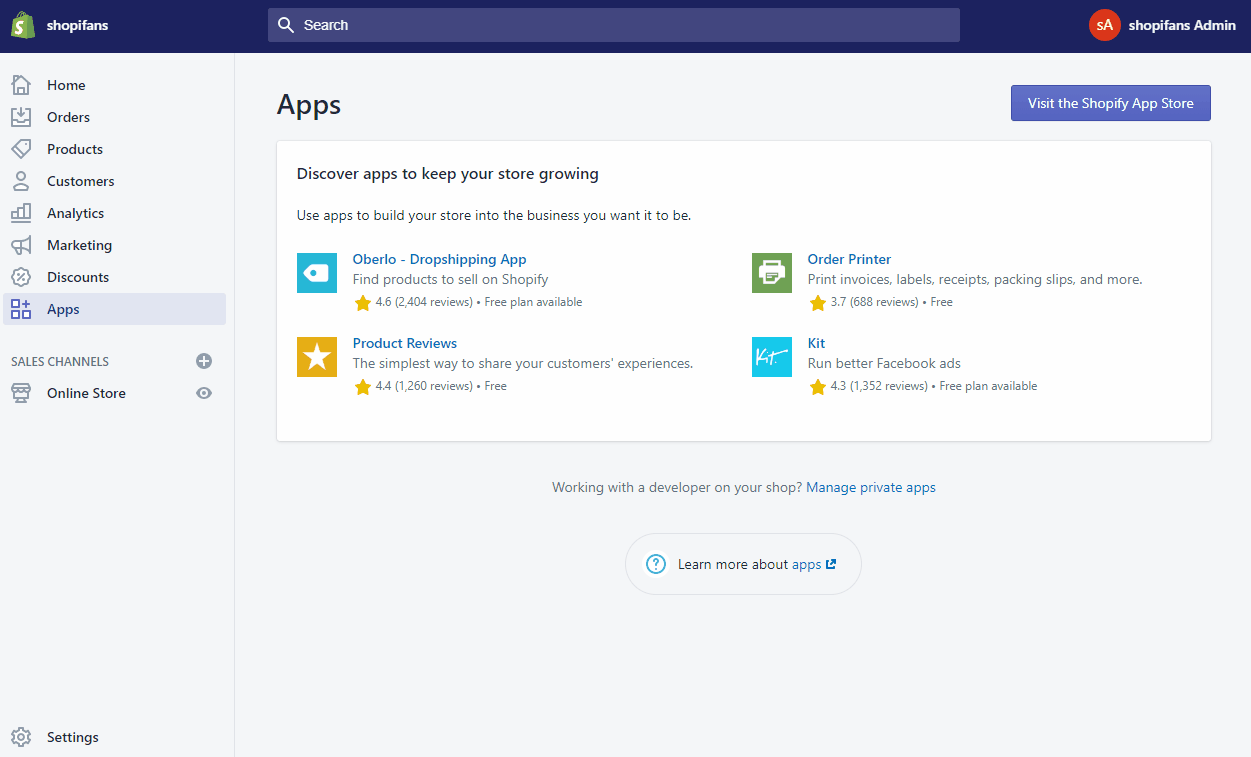The image size is (1251, 757).
Task: Click the Product Reviews star app icon
Action: coord(317,357)
